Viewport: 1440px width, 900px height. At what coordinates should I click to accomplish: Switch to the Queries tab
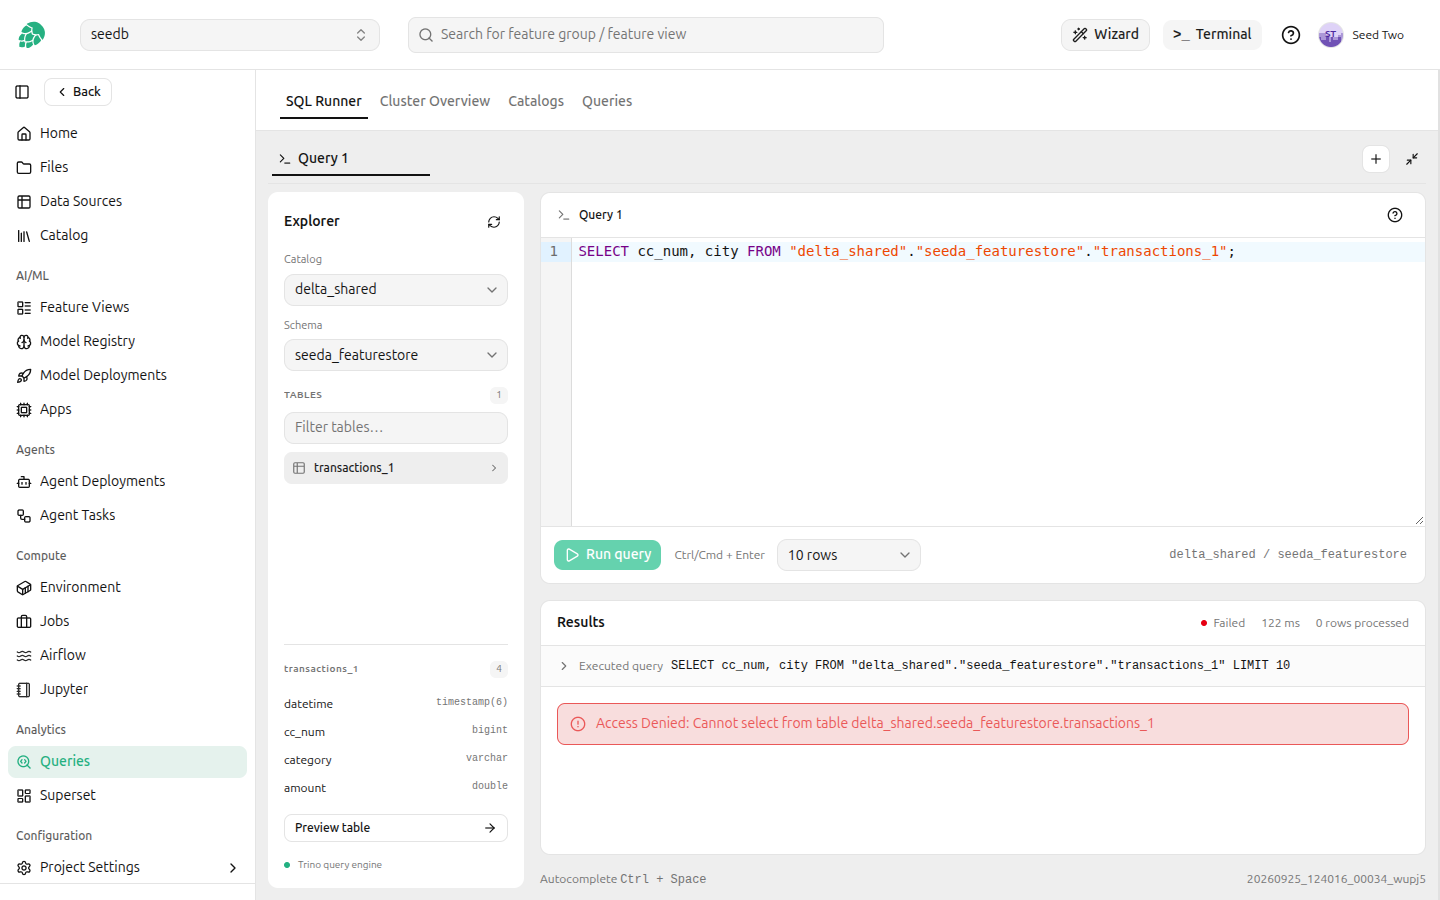[607, 101]
